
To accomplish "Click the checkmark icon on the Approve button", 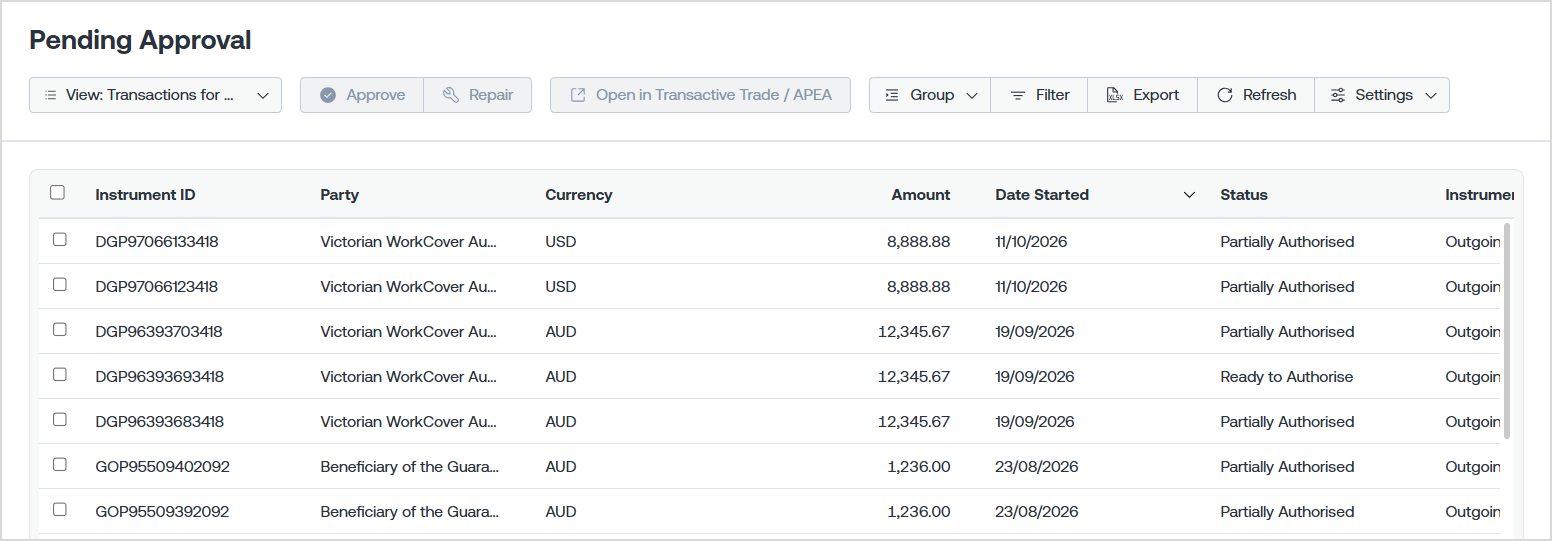I will pyautogui.click(x=328, y=95).
